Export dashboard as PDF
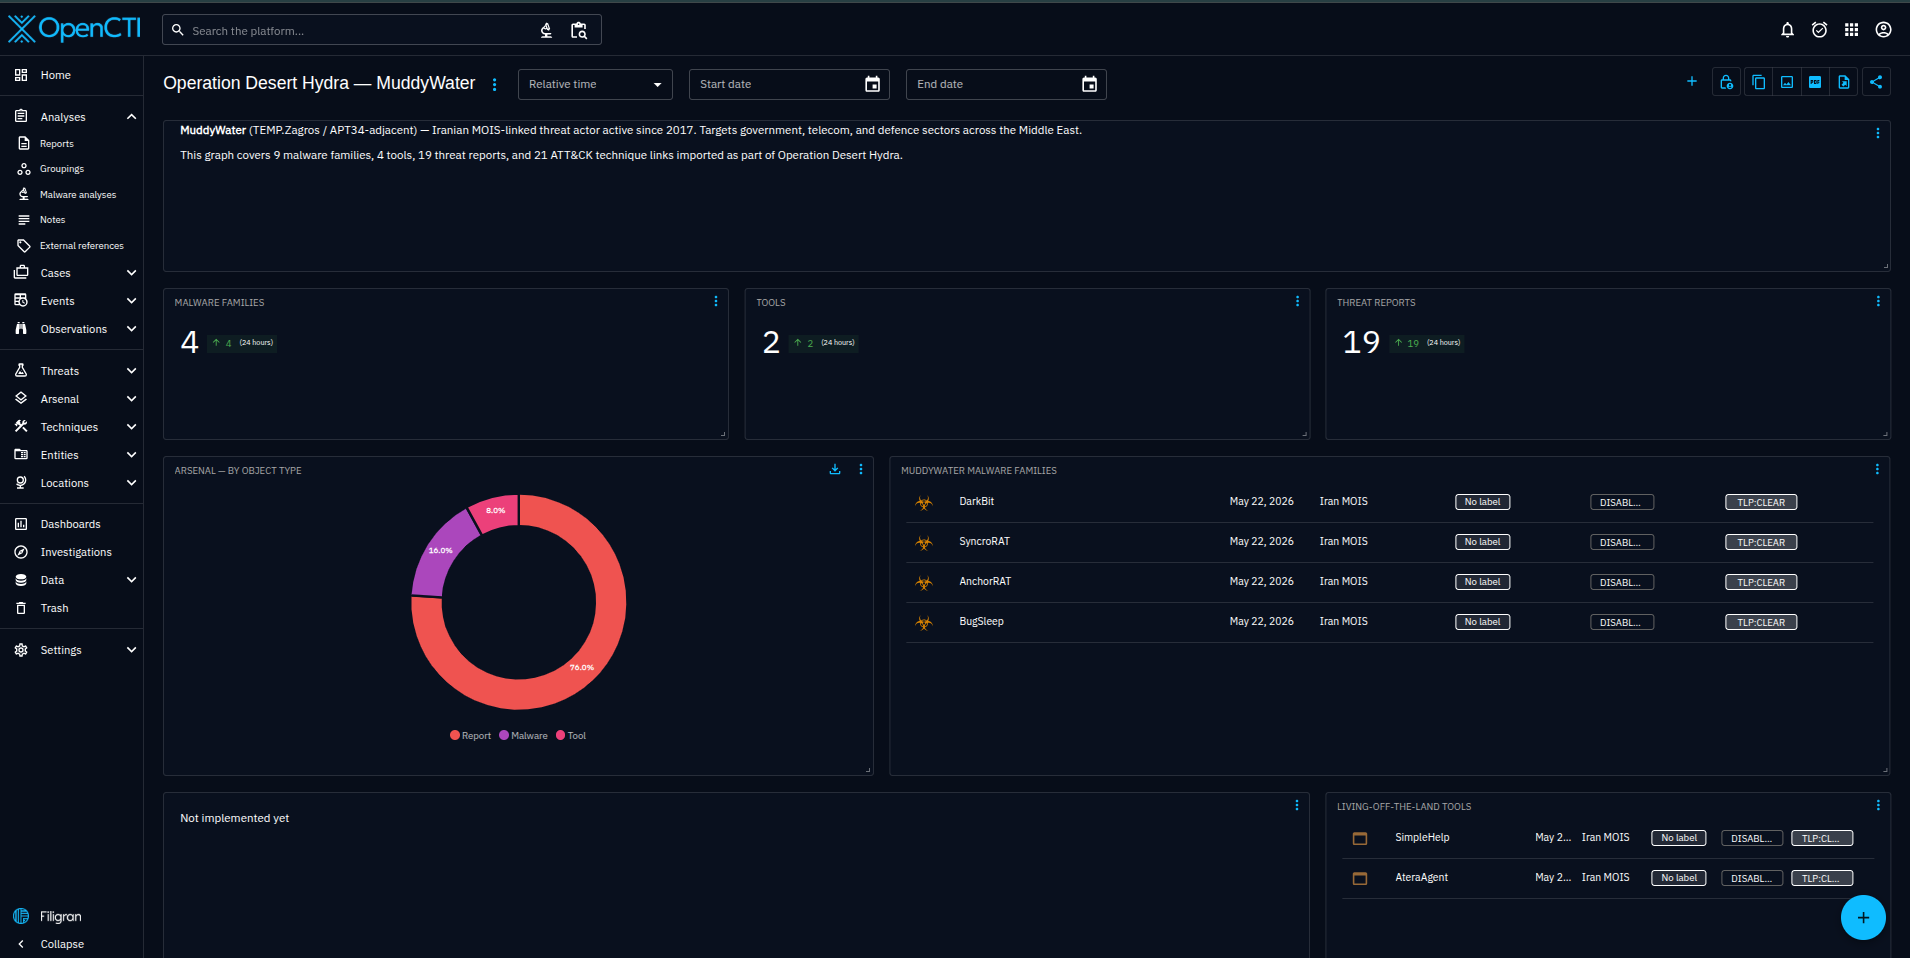Screen dimensions: 1910x958 (x=1815, y=83)
